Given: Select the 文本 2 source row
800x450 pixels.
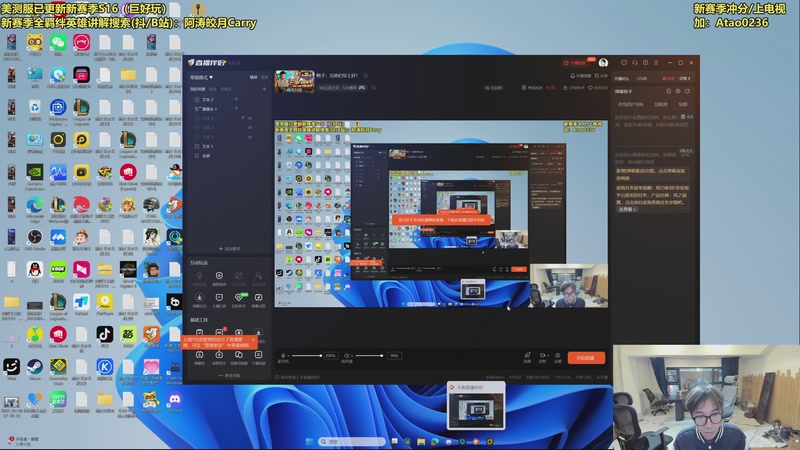Looking at the screenshot, I should click(230, 99).
